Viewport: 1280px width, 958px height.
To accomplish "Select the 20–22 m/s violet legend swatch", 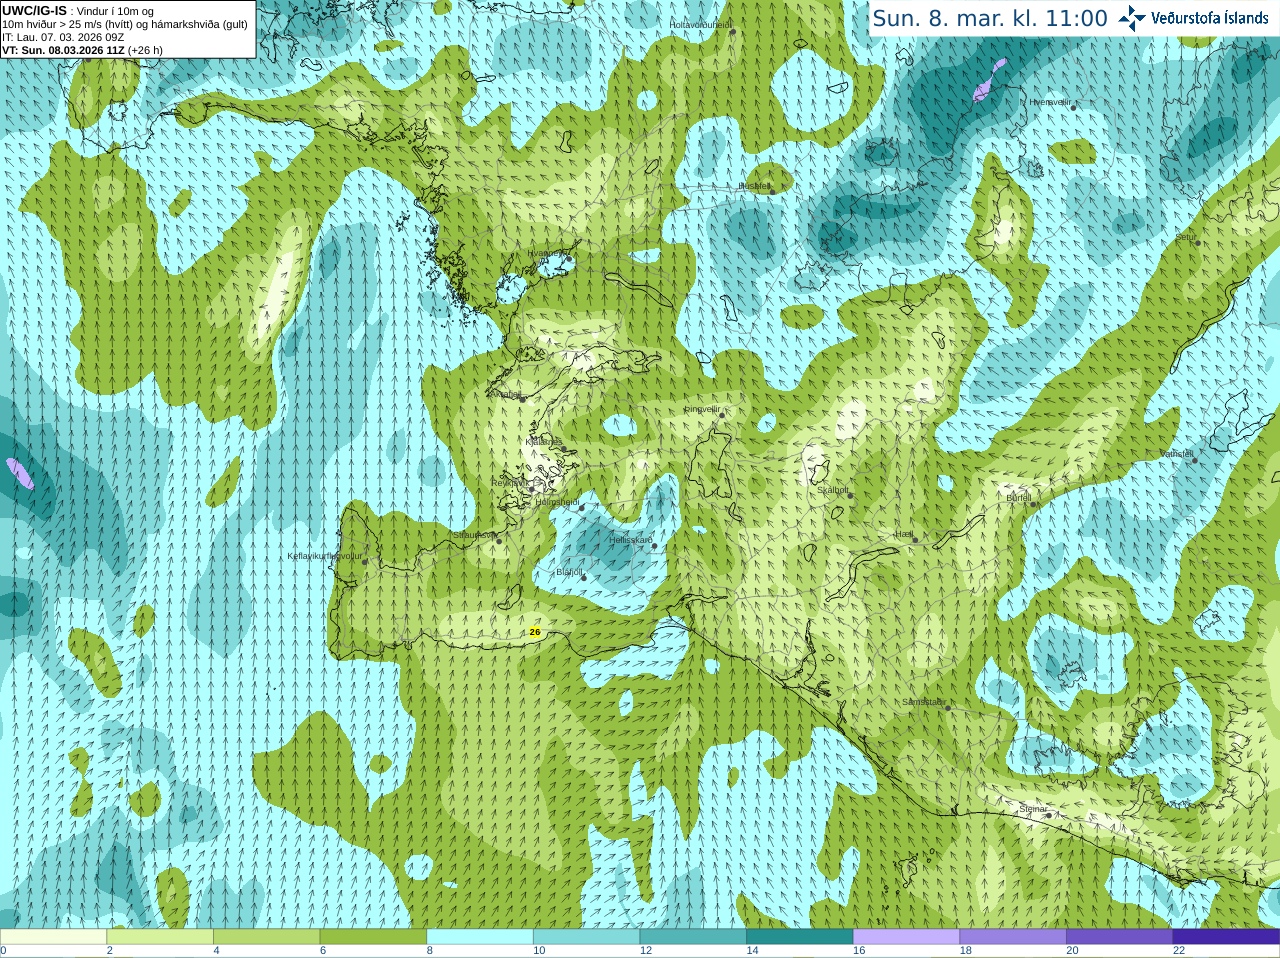I will pyautogui.click(x=1120, y=937).
